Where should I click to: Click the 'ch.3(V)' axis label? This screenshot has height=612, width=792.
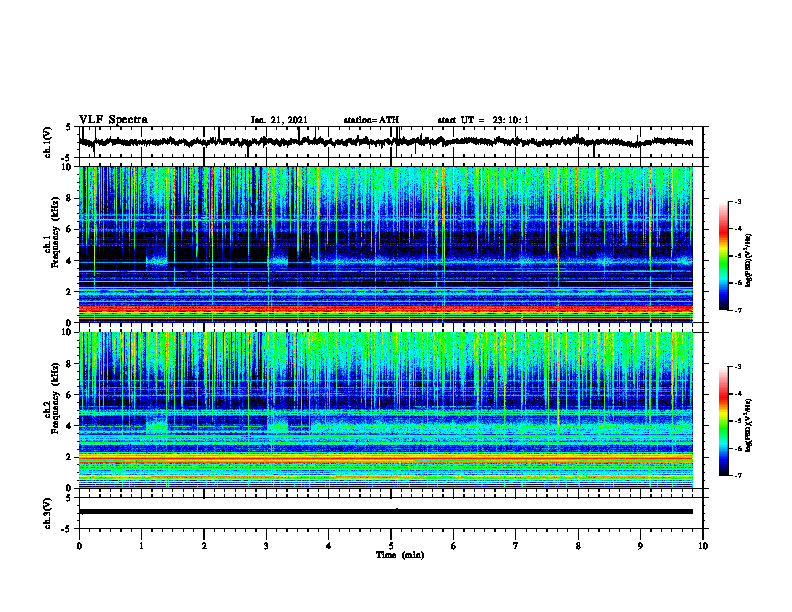coord(48,514)
